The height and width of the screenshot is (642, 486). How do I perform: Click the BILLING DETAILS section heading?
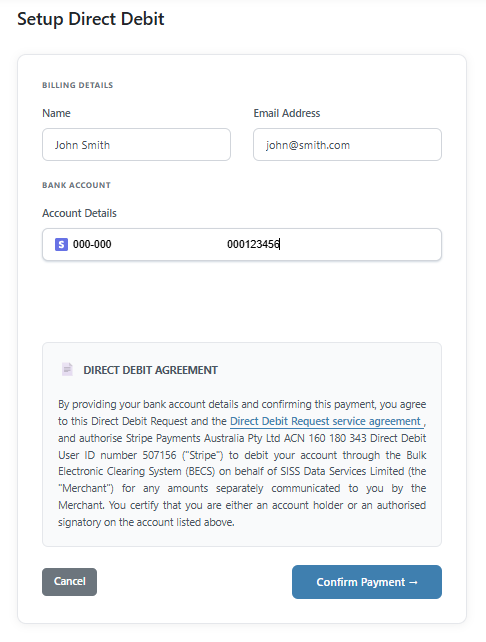pos(77,85)
